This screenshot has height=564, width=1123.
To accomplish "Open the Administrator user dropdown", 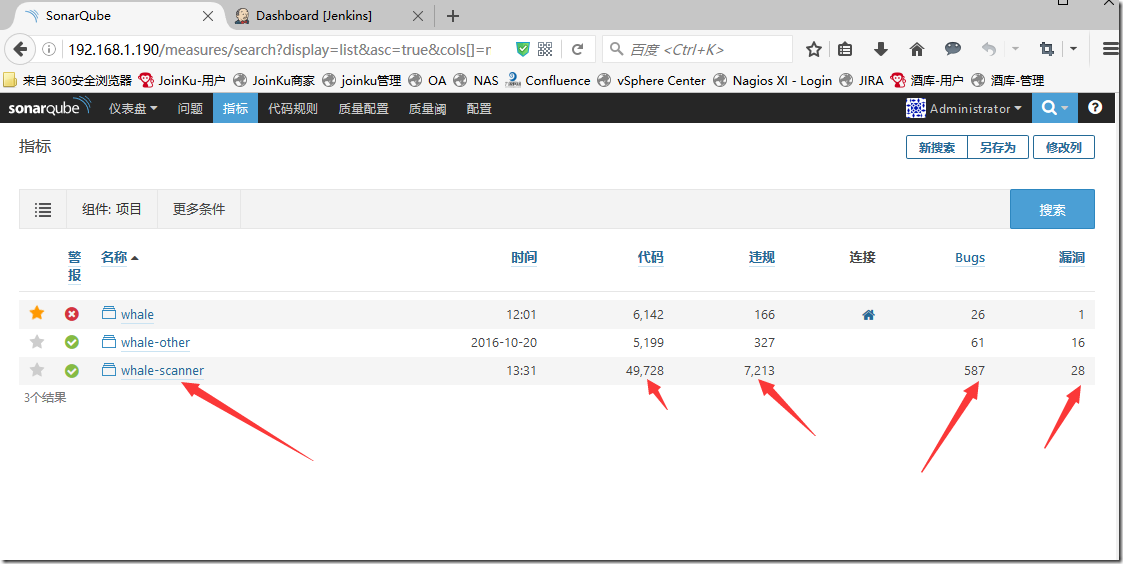I will tap(964, 108).
